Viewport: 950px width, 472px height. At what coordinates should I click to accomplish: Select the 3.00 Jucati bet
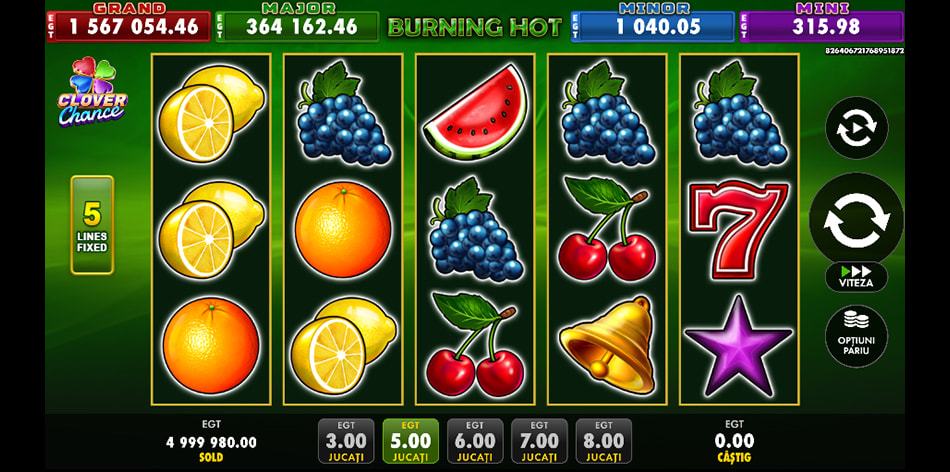[346, 441]
